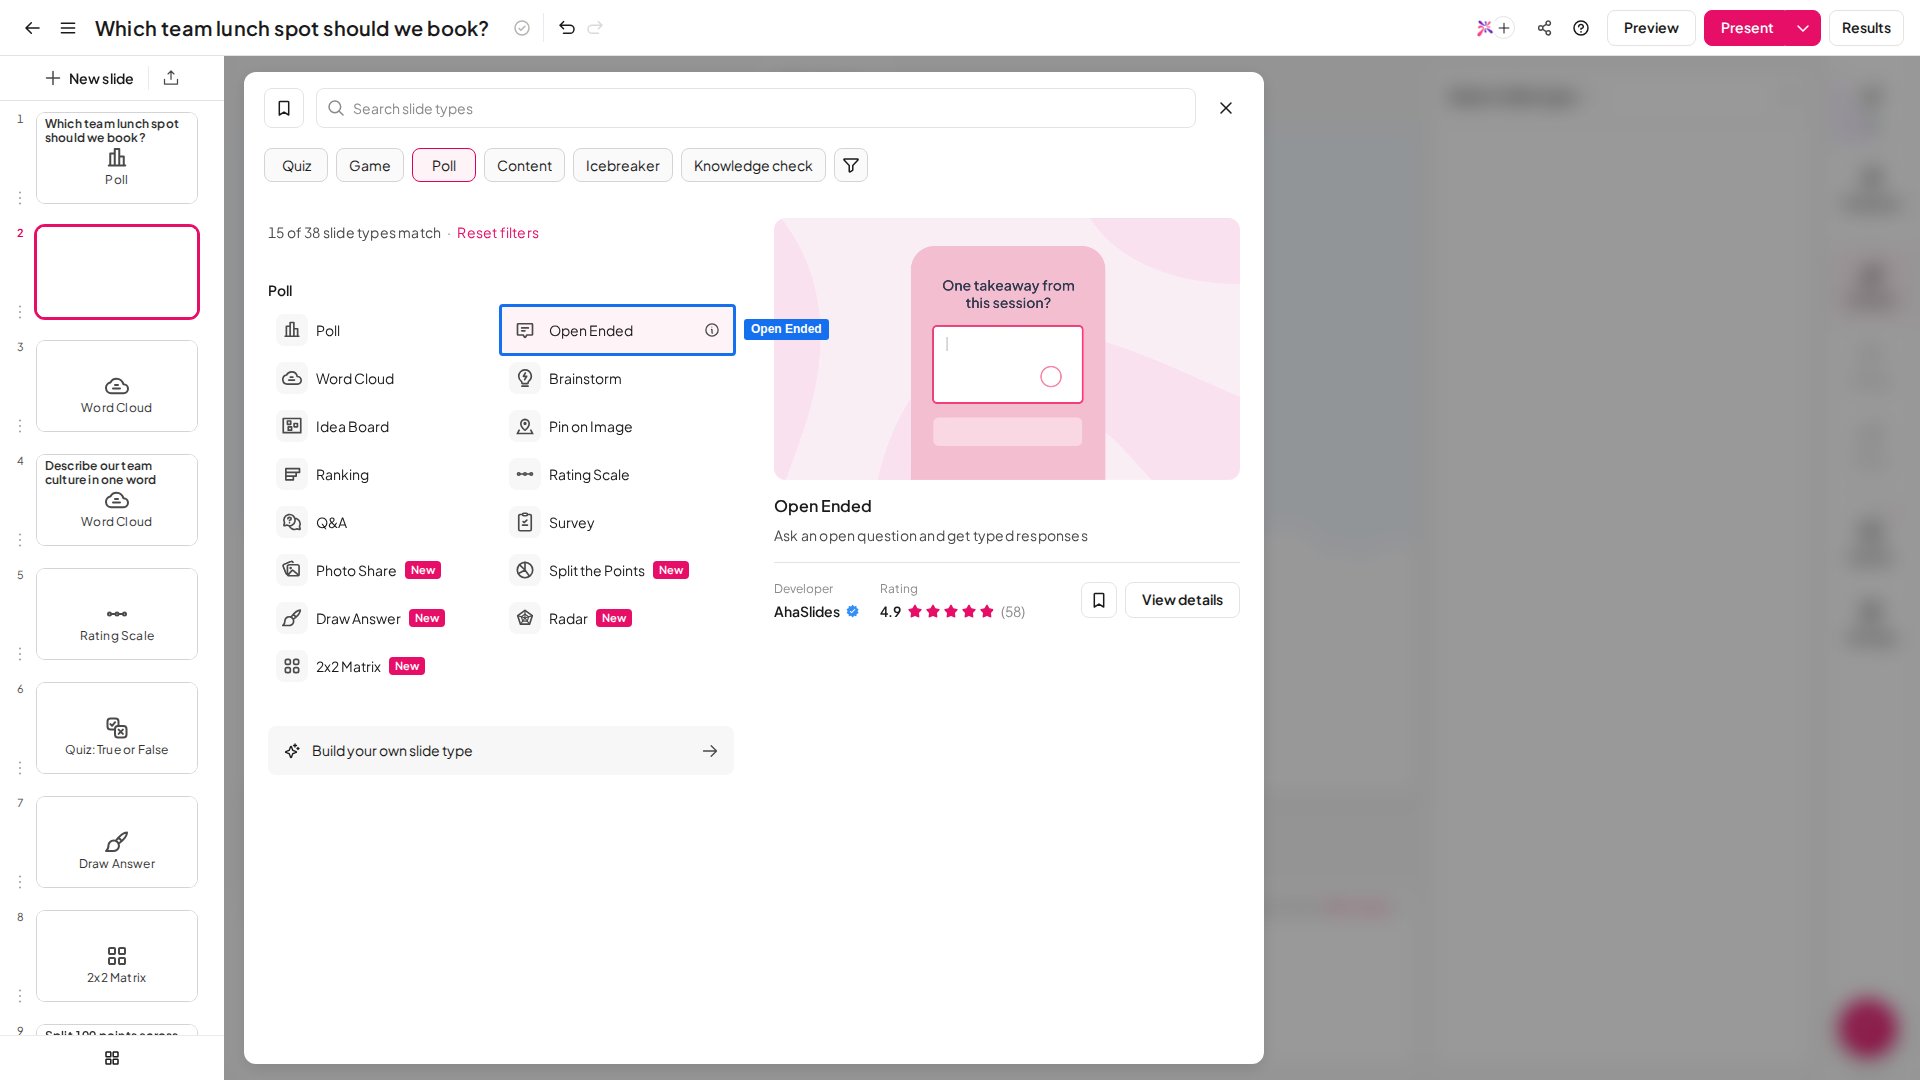Switch to grid view at sidebar bottom
The width and height of the screenshot is (1920, 1080).
point(112,1058)
